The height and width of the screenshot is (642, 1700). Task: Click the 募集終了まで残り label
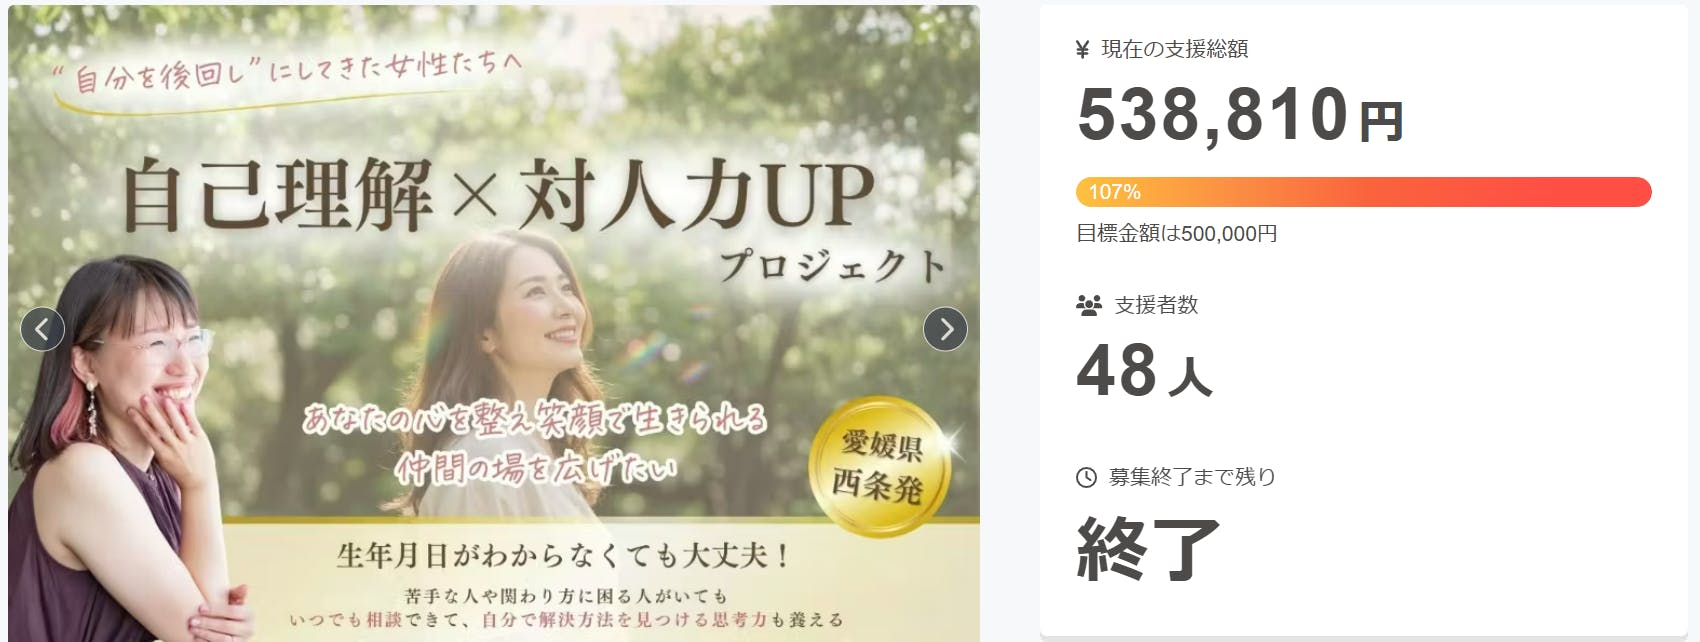(1192, 477)
